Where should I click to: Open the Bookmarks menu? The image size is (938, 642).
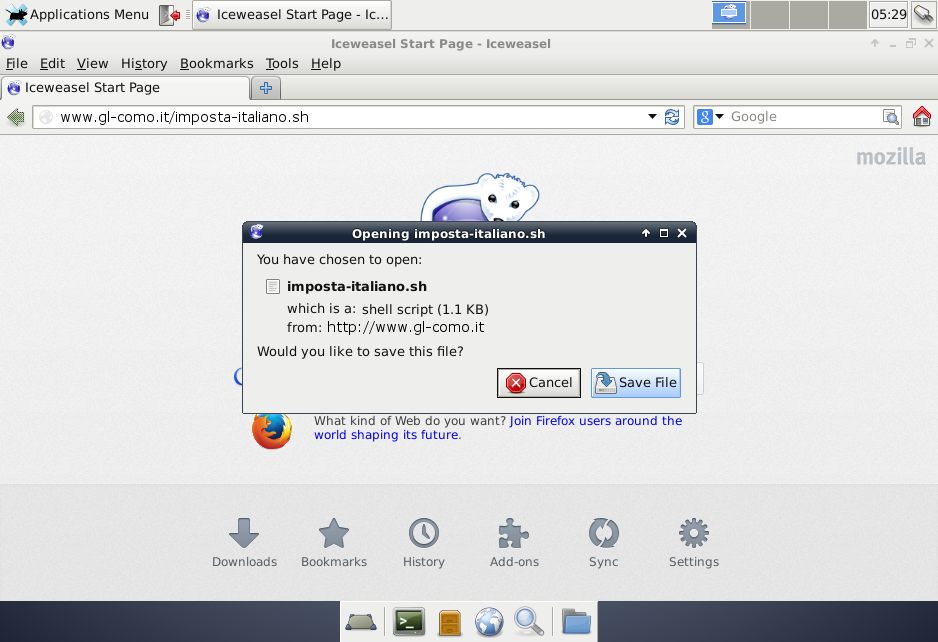[x=217, y=63]
